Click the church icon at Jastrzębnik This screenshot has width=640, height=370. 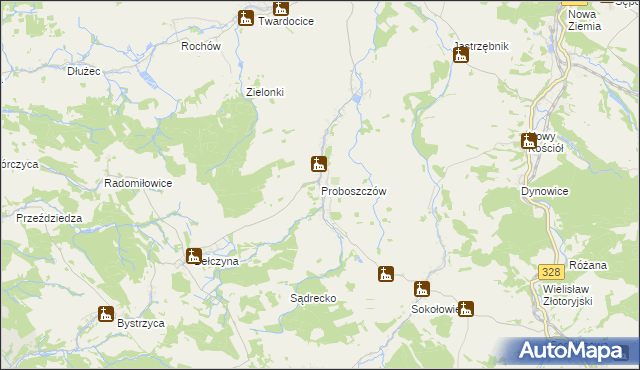click(x=461, y=55)
